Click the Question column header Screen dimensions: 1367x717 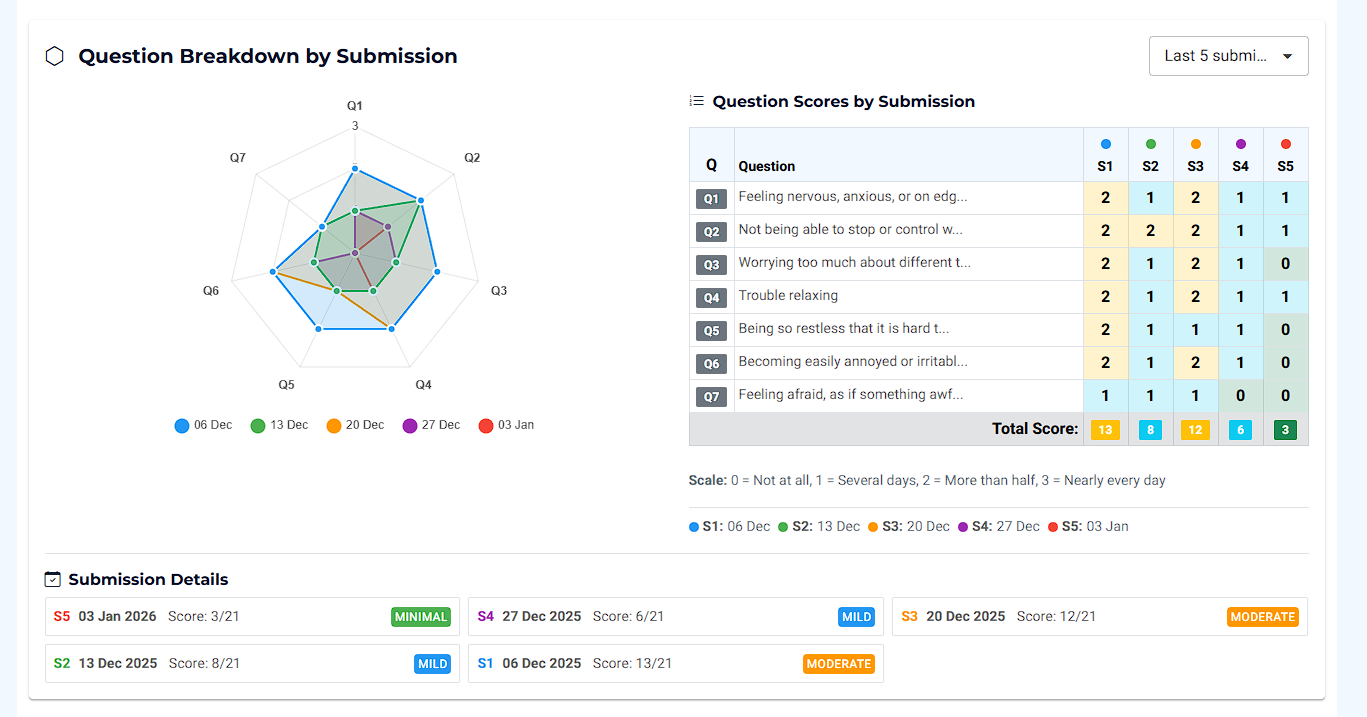click(x=767, y=166)
